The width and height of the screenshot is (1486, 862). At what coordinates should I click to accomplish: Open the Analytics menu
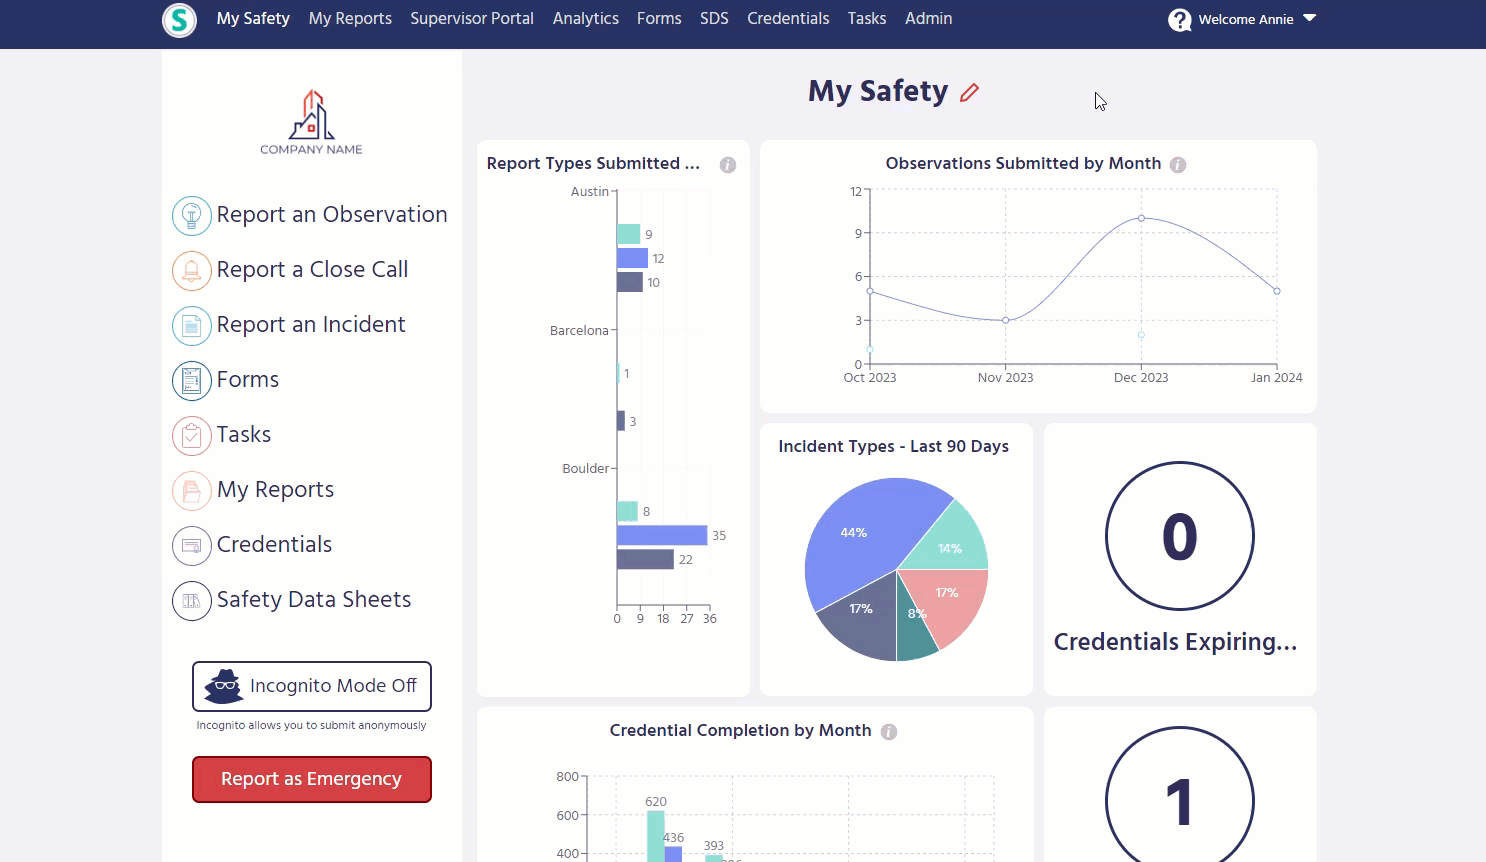point(585,18)
